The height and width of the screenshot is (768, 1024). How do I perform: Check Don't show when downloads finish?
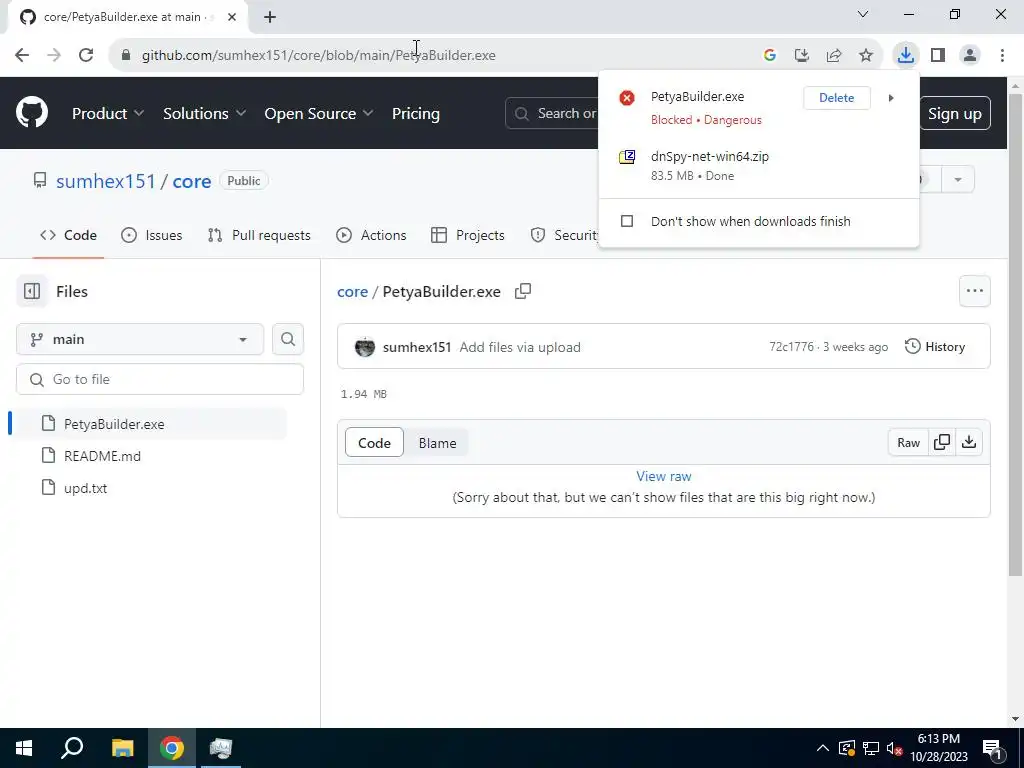click(x=627, y=221)
